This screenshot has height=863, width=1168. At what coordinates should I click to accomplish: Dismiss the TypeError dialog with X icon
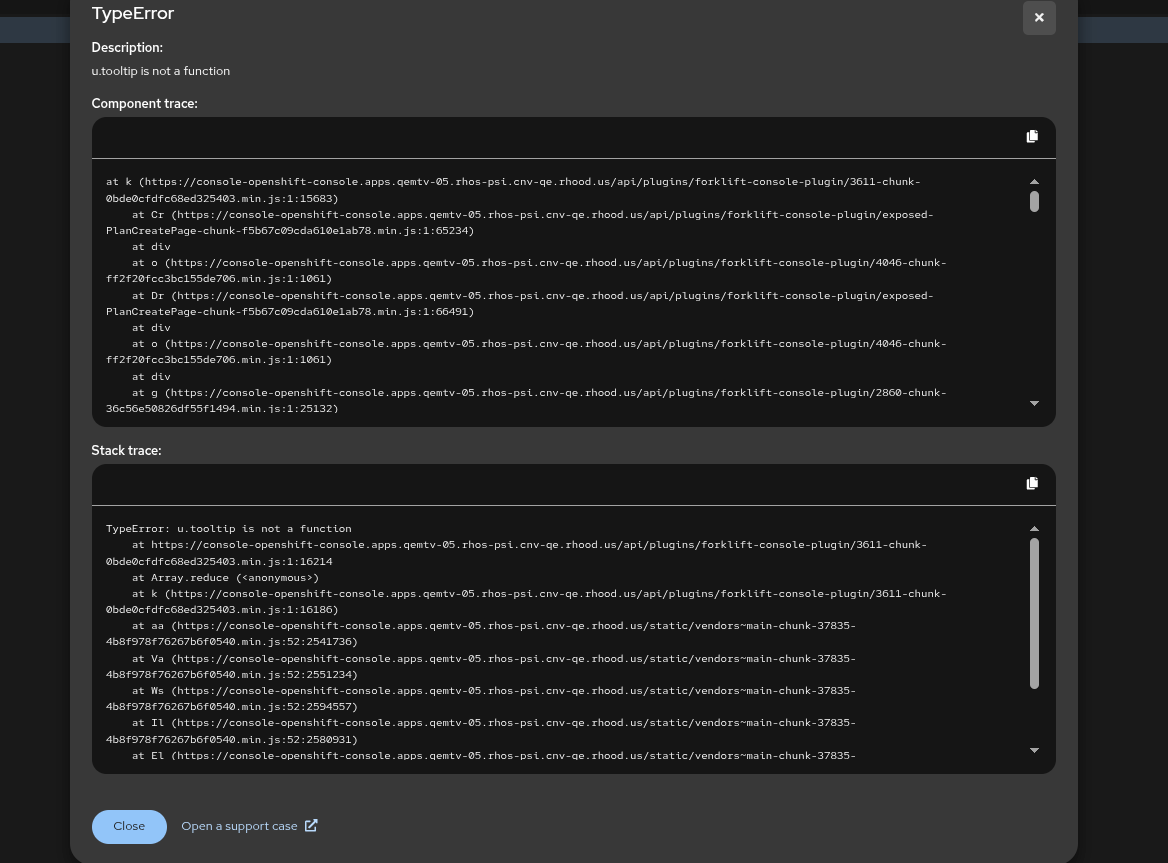pos(1039,18)
